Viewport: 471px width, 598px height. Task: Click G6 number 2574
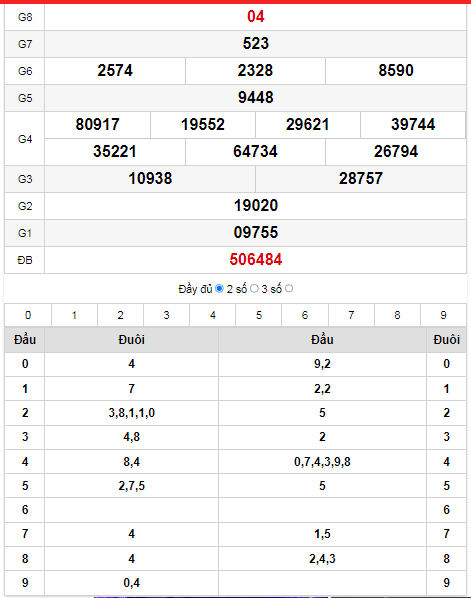coord(115,71)
